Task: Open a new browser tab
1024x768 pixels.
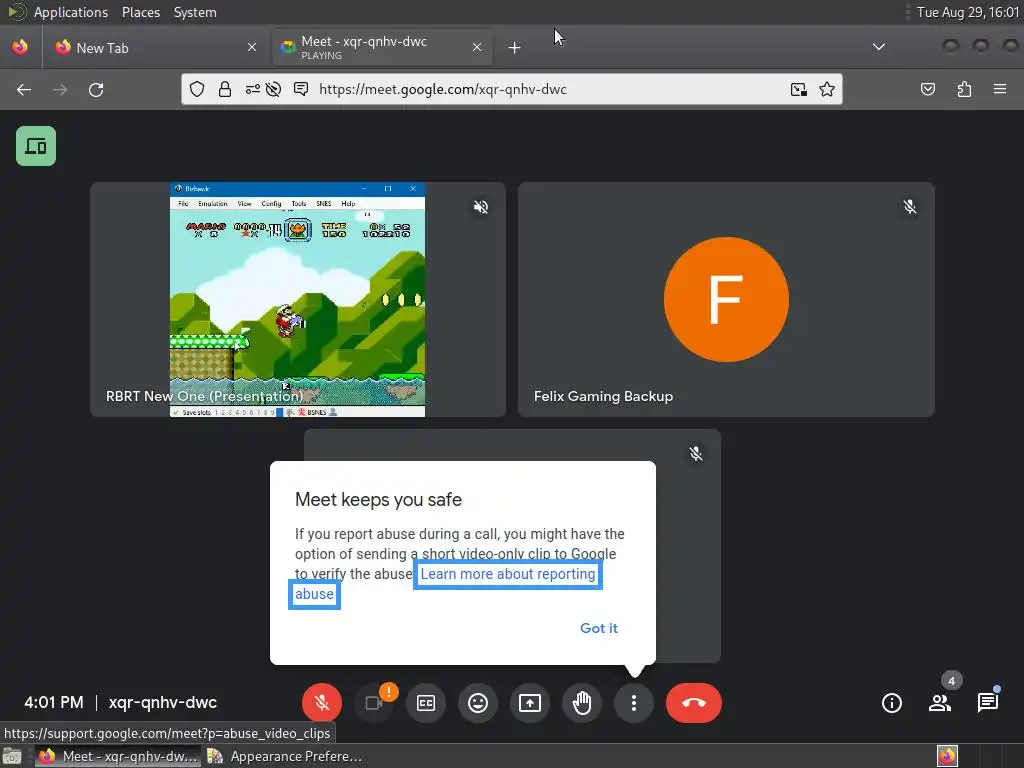Action: click(514, 48)
